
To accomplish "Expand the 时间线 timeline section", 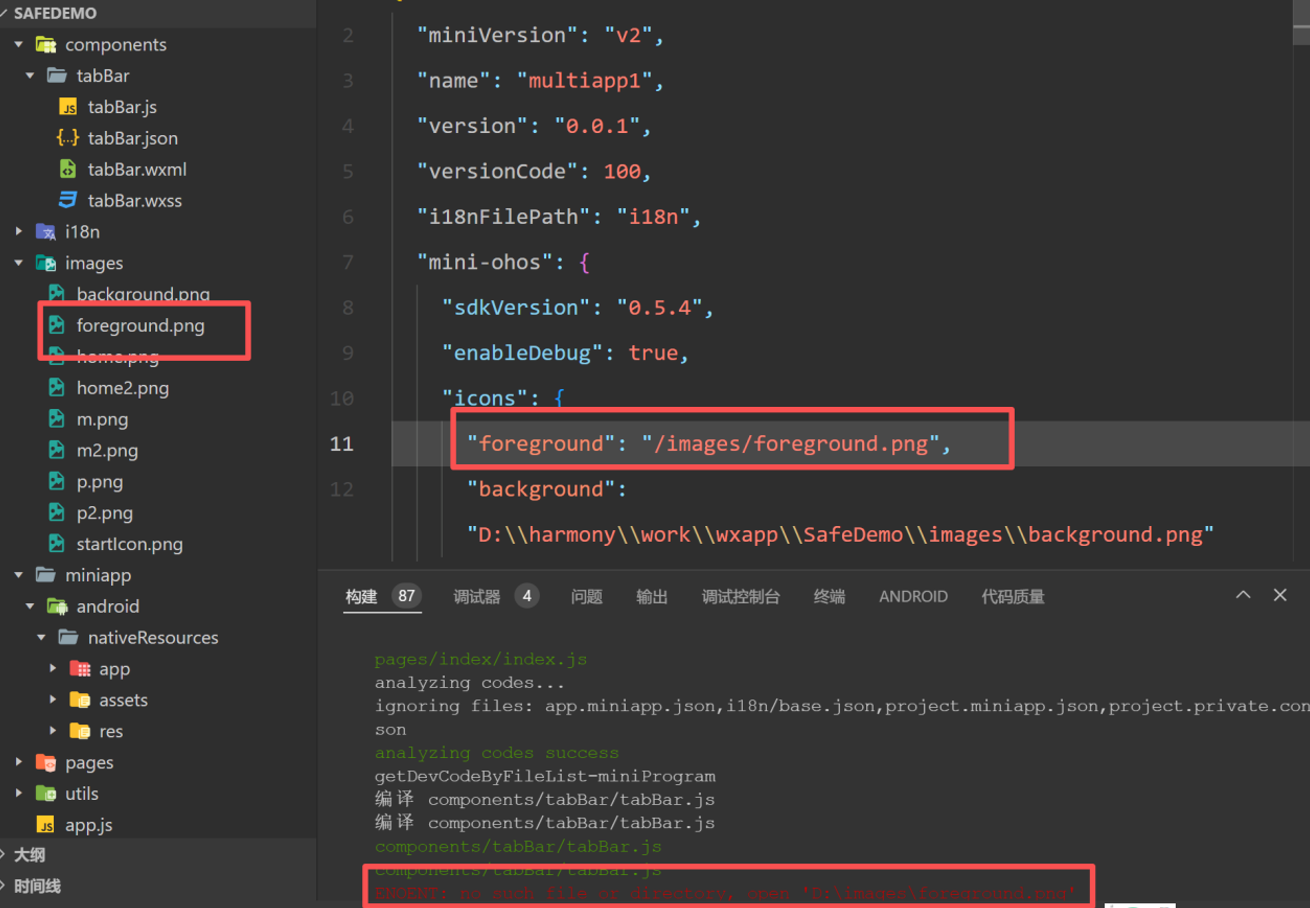I will pos(36,886).
